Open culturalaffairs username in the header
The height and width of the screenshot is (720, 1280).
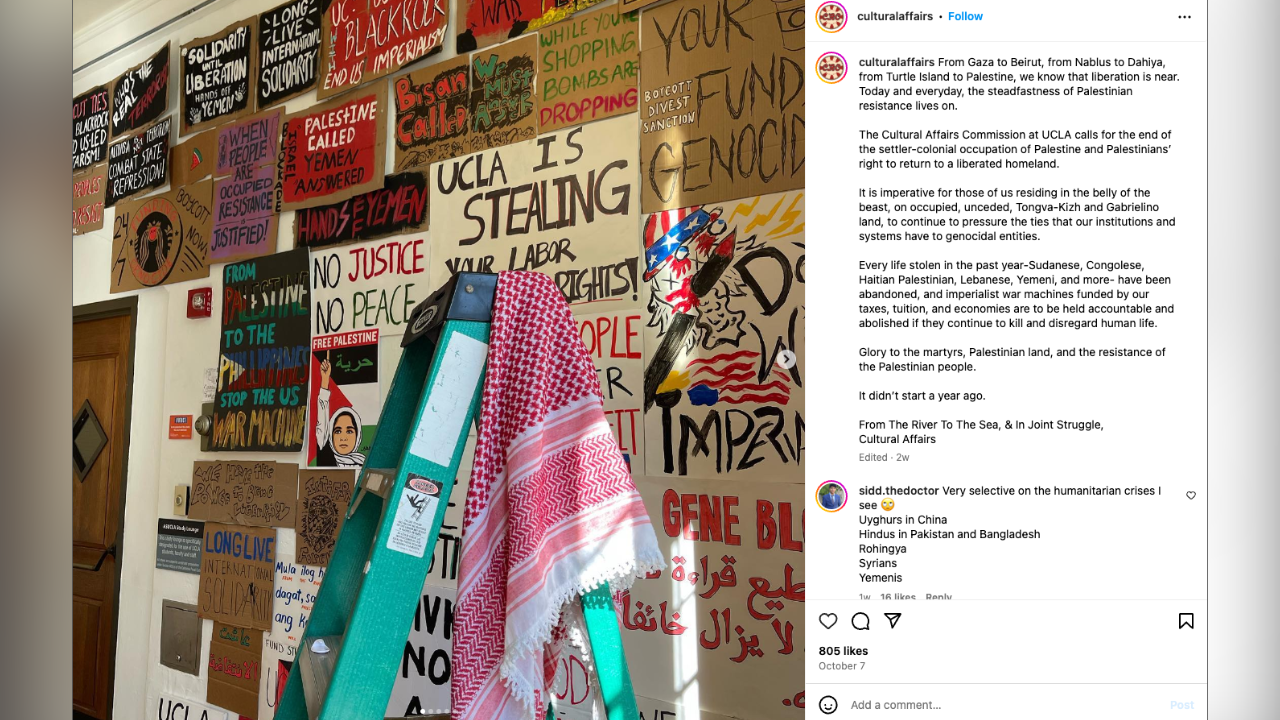895,16
